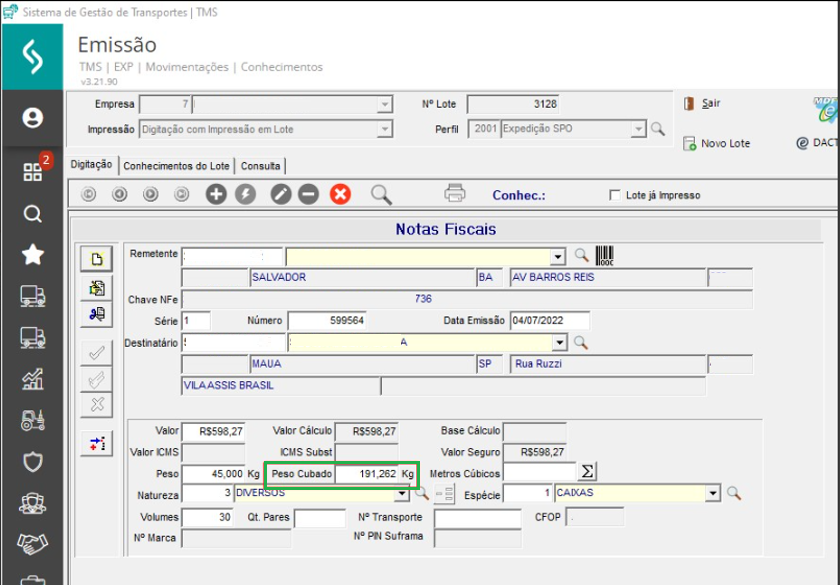Click the add (plus) toolbar button

[216, 194]
